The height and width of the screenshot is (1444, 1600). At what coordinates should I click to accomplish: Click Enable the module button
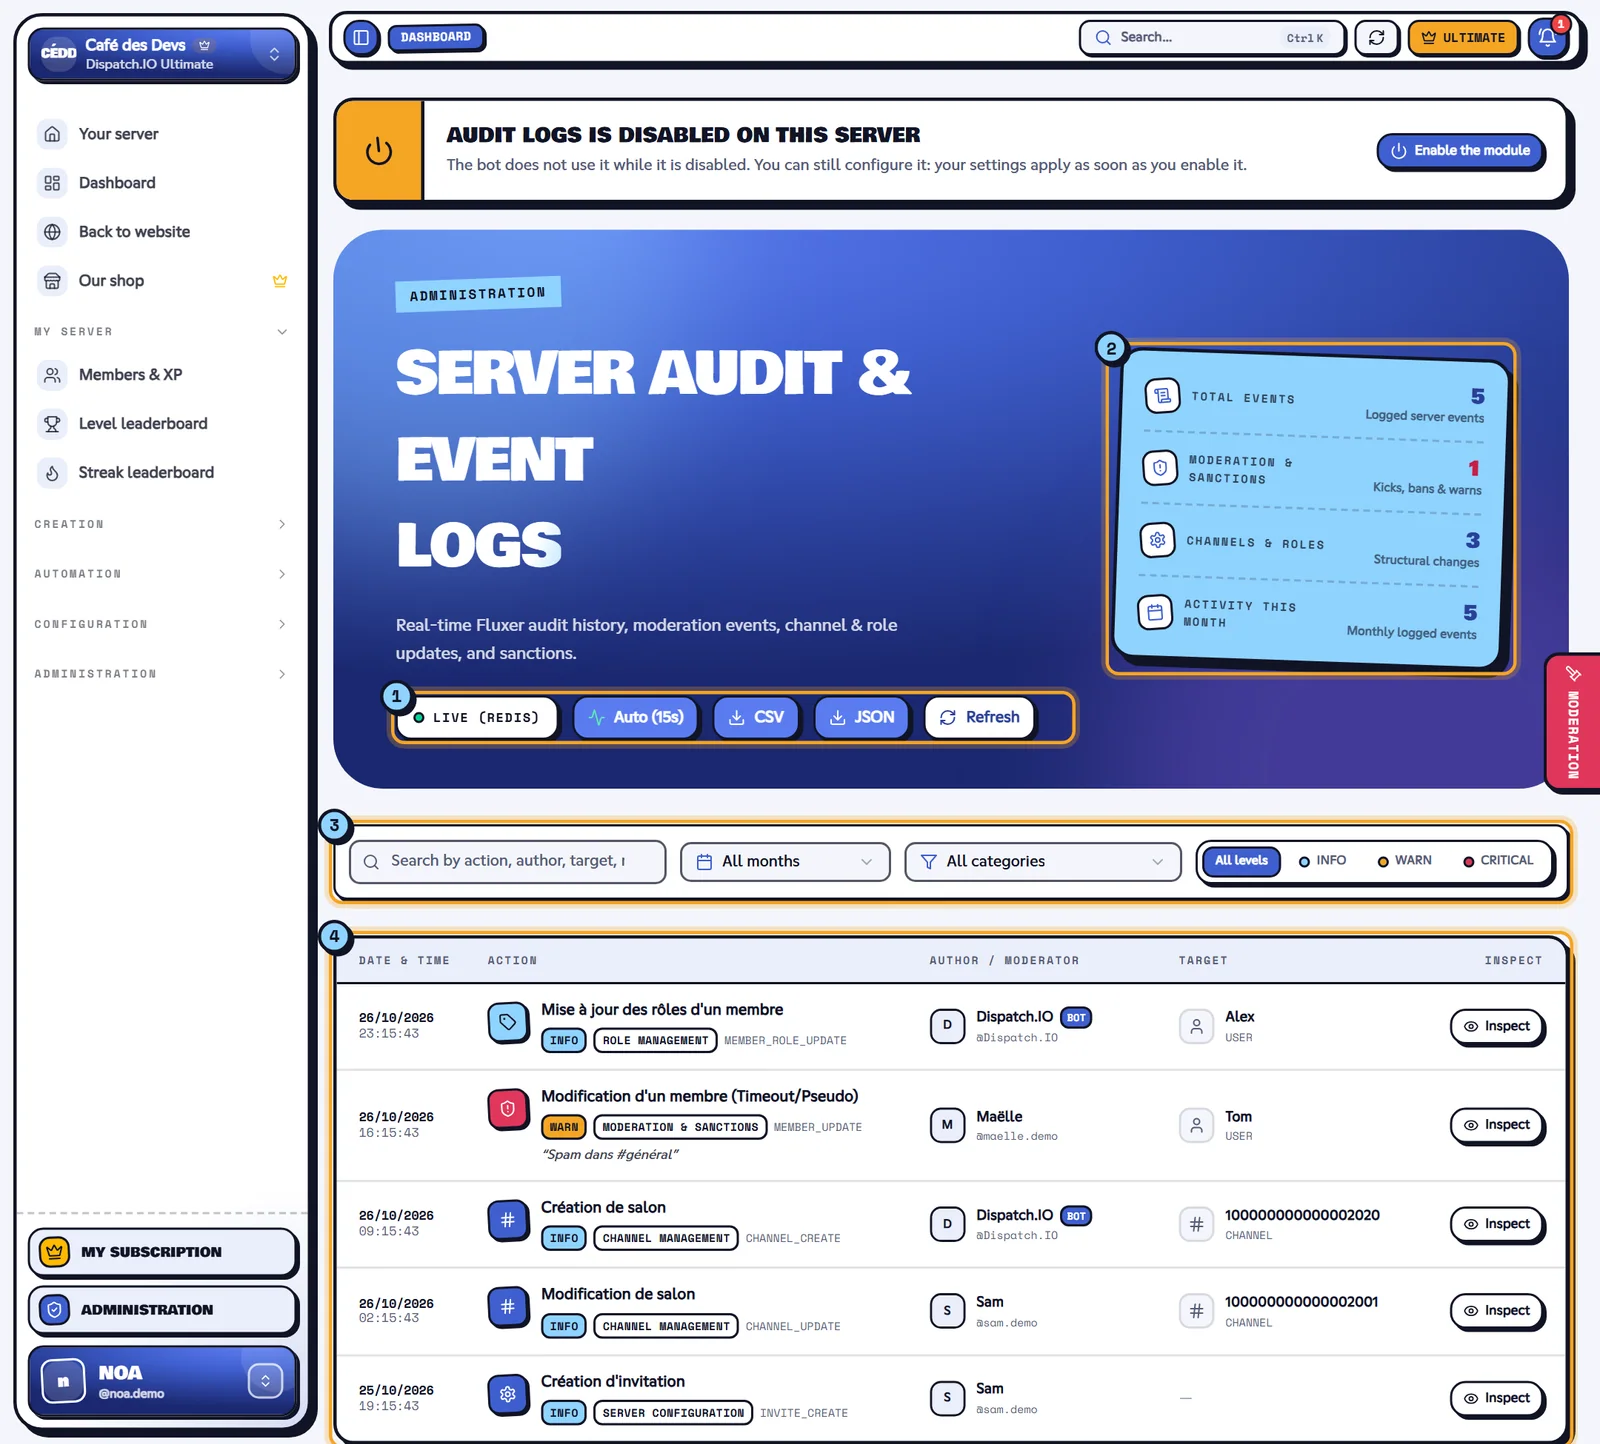(x=1461, y=151)
